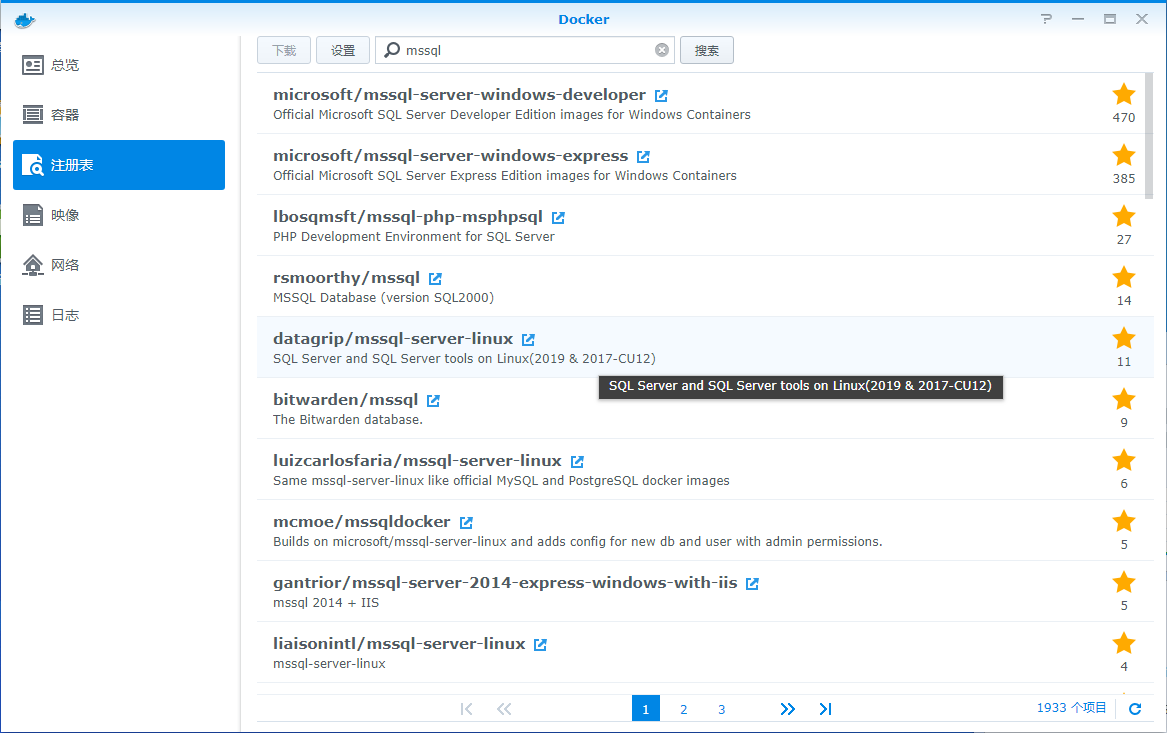Select the 注册表 registry section
This screenshot has height=733, width=1167.
pyautogui.click(x=119, y=164)
